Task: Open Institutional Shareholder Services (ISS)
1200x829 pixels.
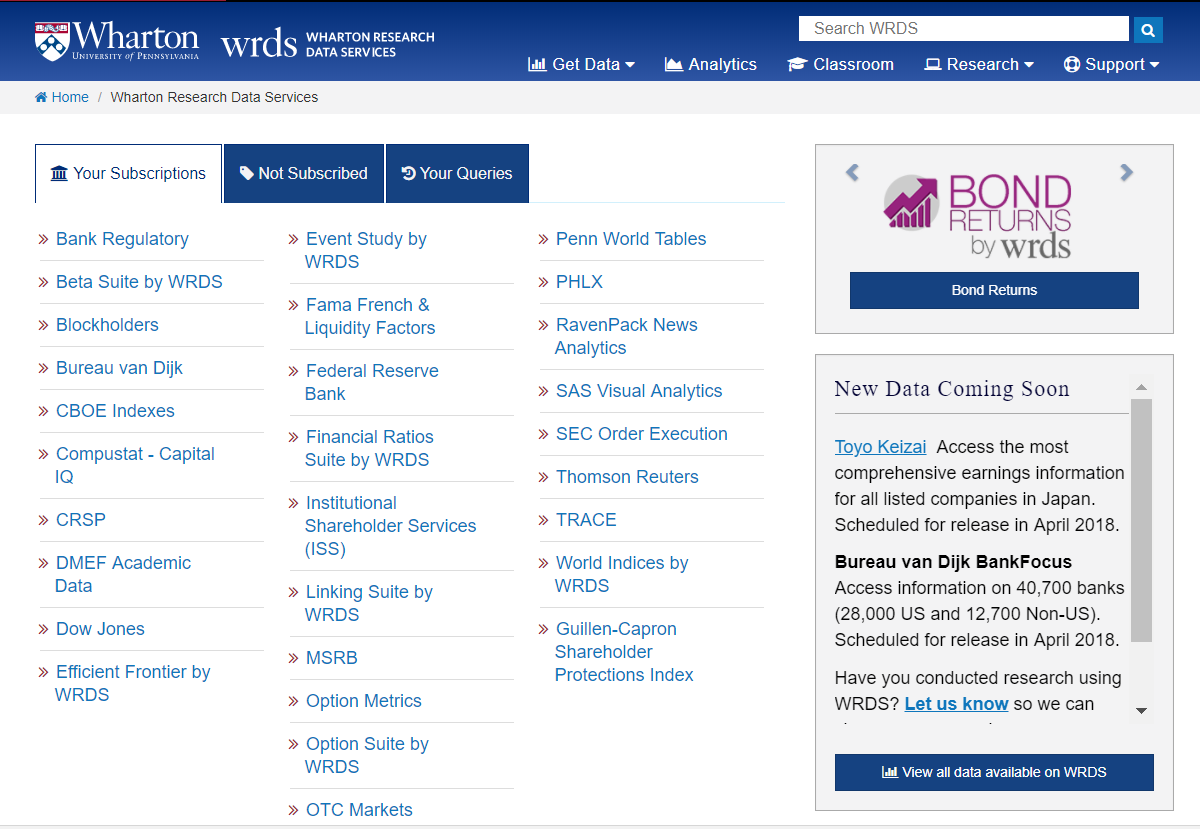Action: [x=391, y=526]
